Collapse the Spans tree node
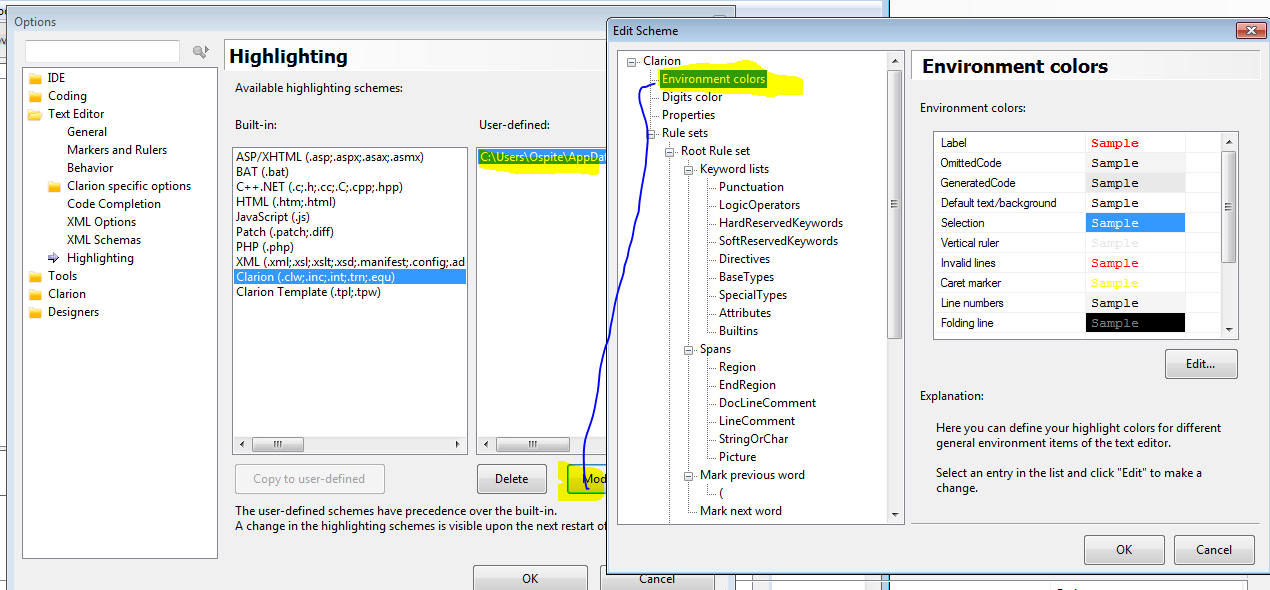 [x=689, y=350]
